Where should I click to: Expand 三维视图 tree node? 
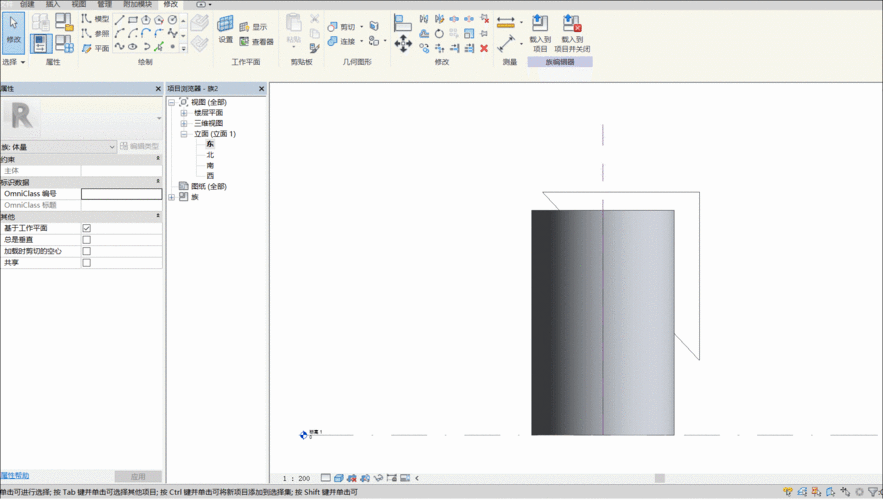point(184,123)
